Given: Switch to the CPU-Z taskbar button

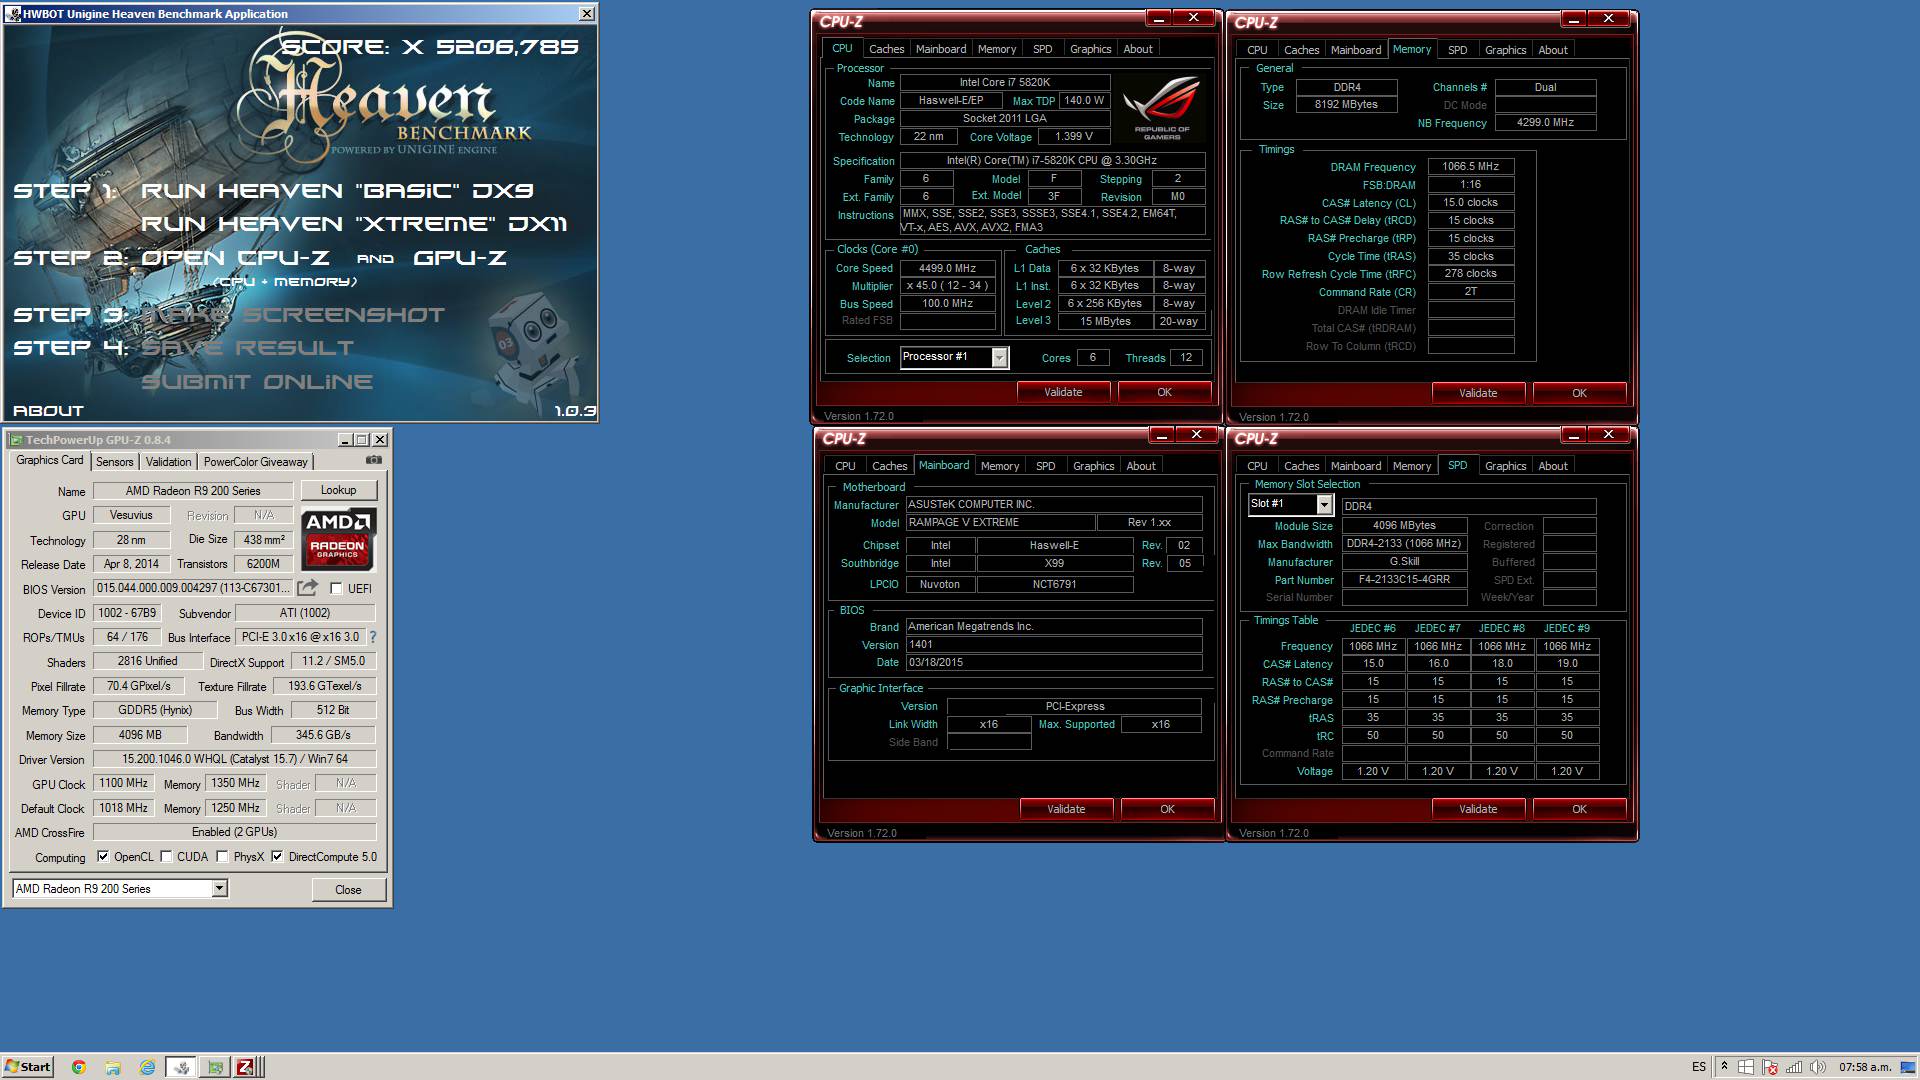Looking at the screenshot, I should click(246, 1067).
